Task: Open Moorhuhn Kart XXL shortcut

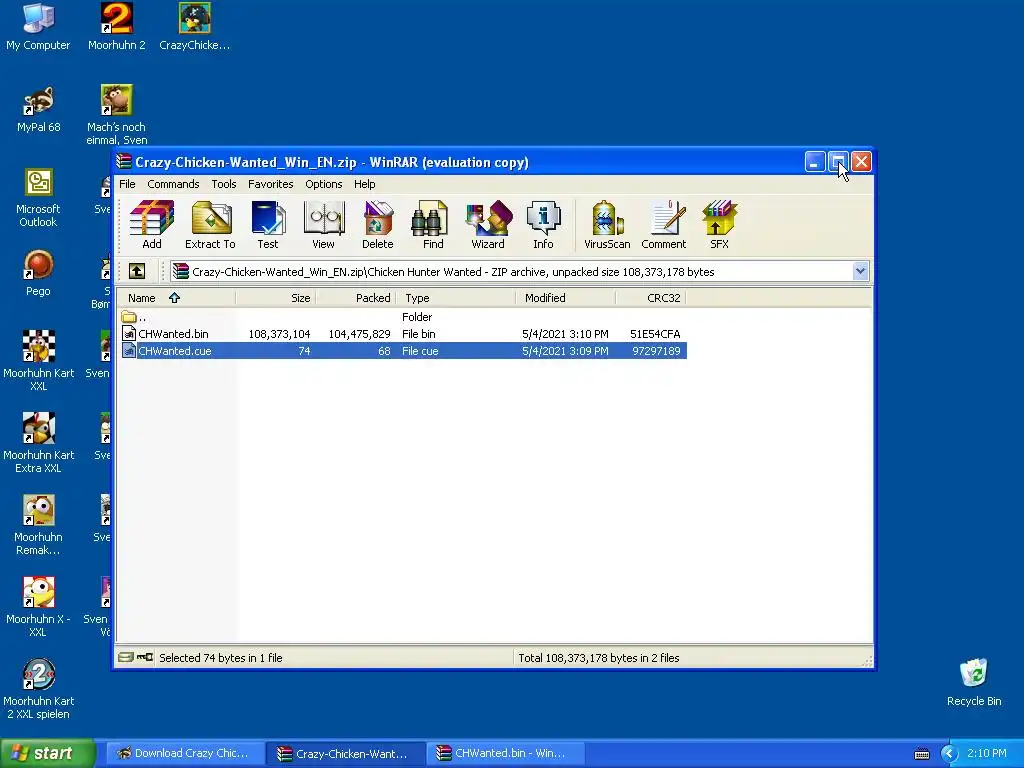Action: pyautogui.click(x=39, y=361)
